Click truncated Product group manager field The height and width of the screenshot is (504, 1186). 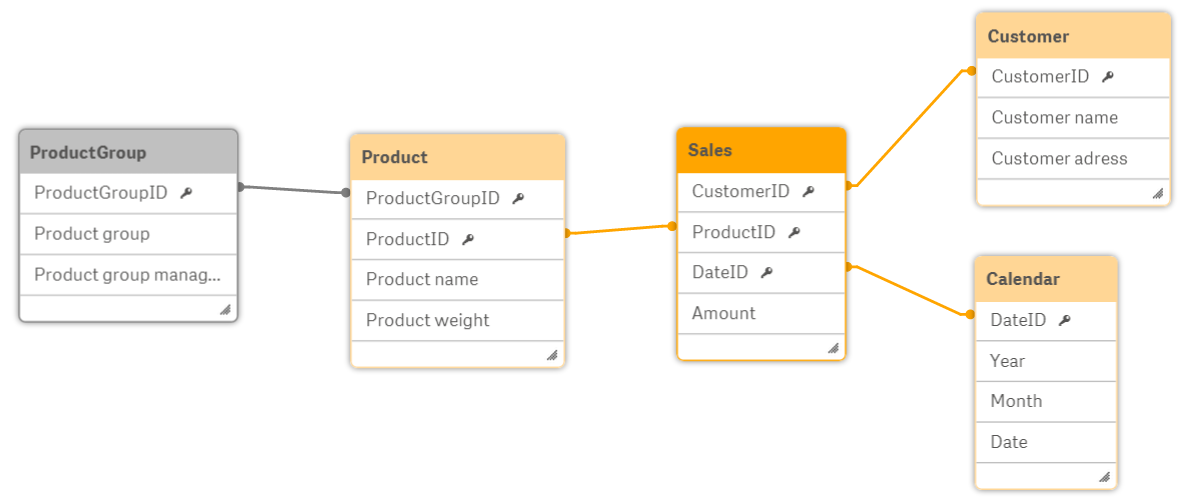pyautogui.click(x=129, y=275)
